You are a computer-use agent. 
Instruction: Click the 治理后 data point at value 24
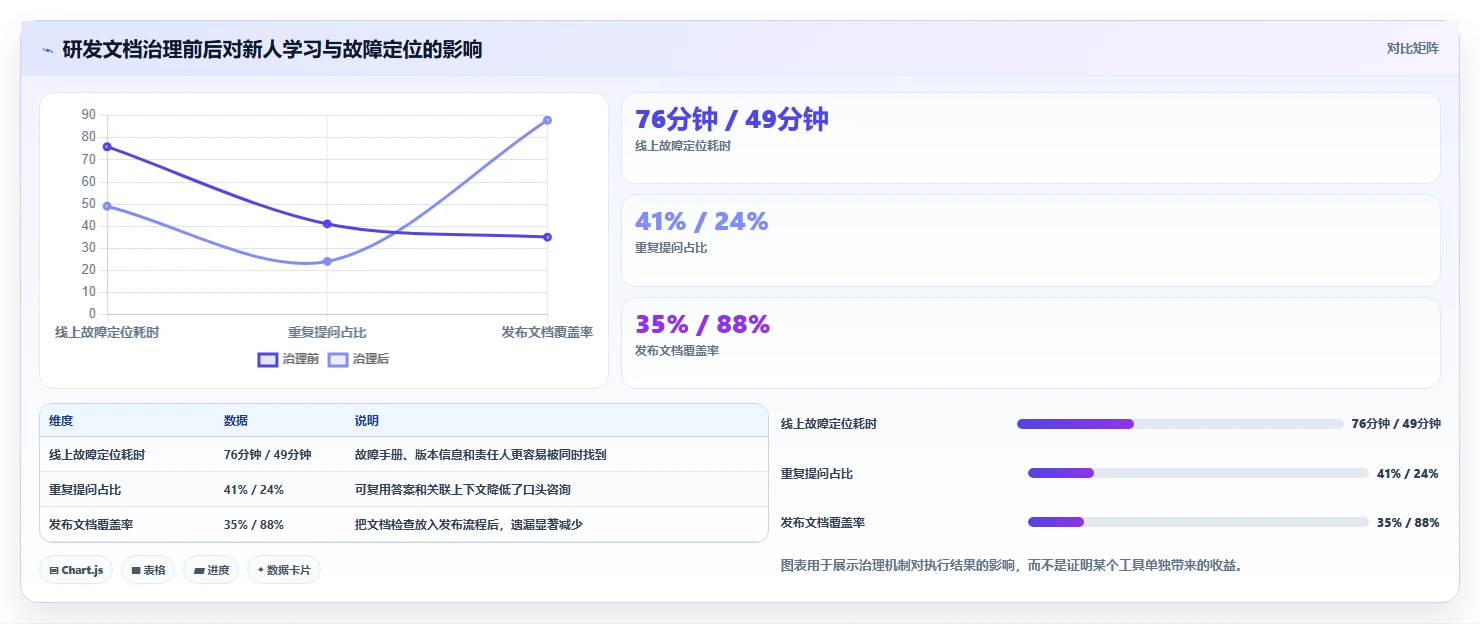tap(327, 261)
